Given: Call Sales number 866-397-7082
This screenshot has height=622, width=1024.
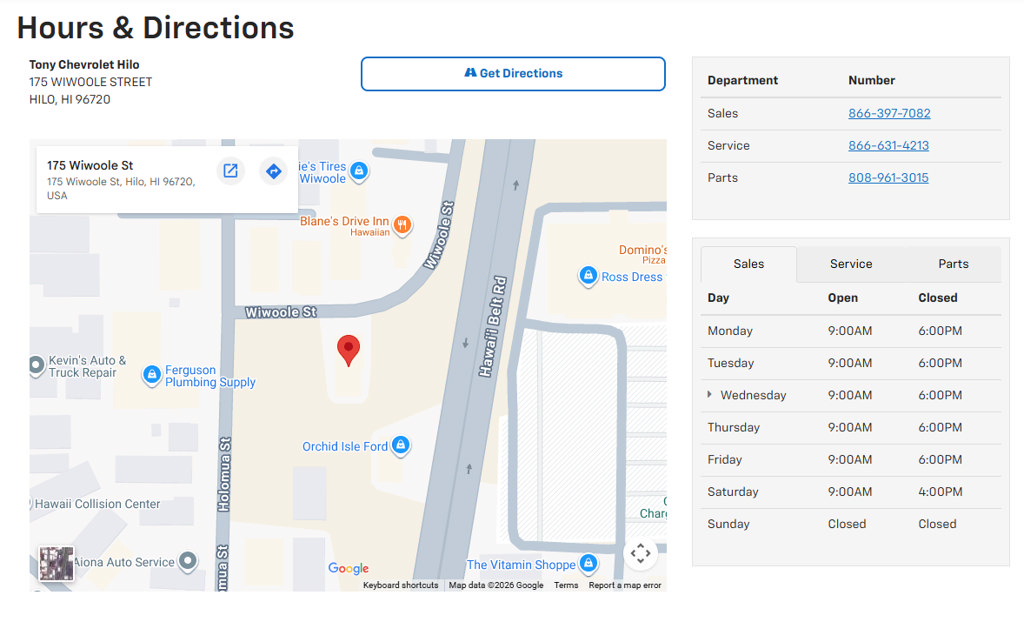Looking at the screenshot, I should [889, 114].
